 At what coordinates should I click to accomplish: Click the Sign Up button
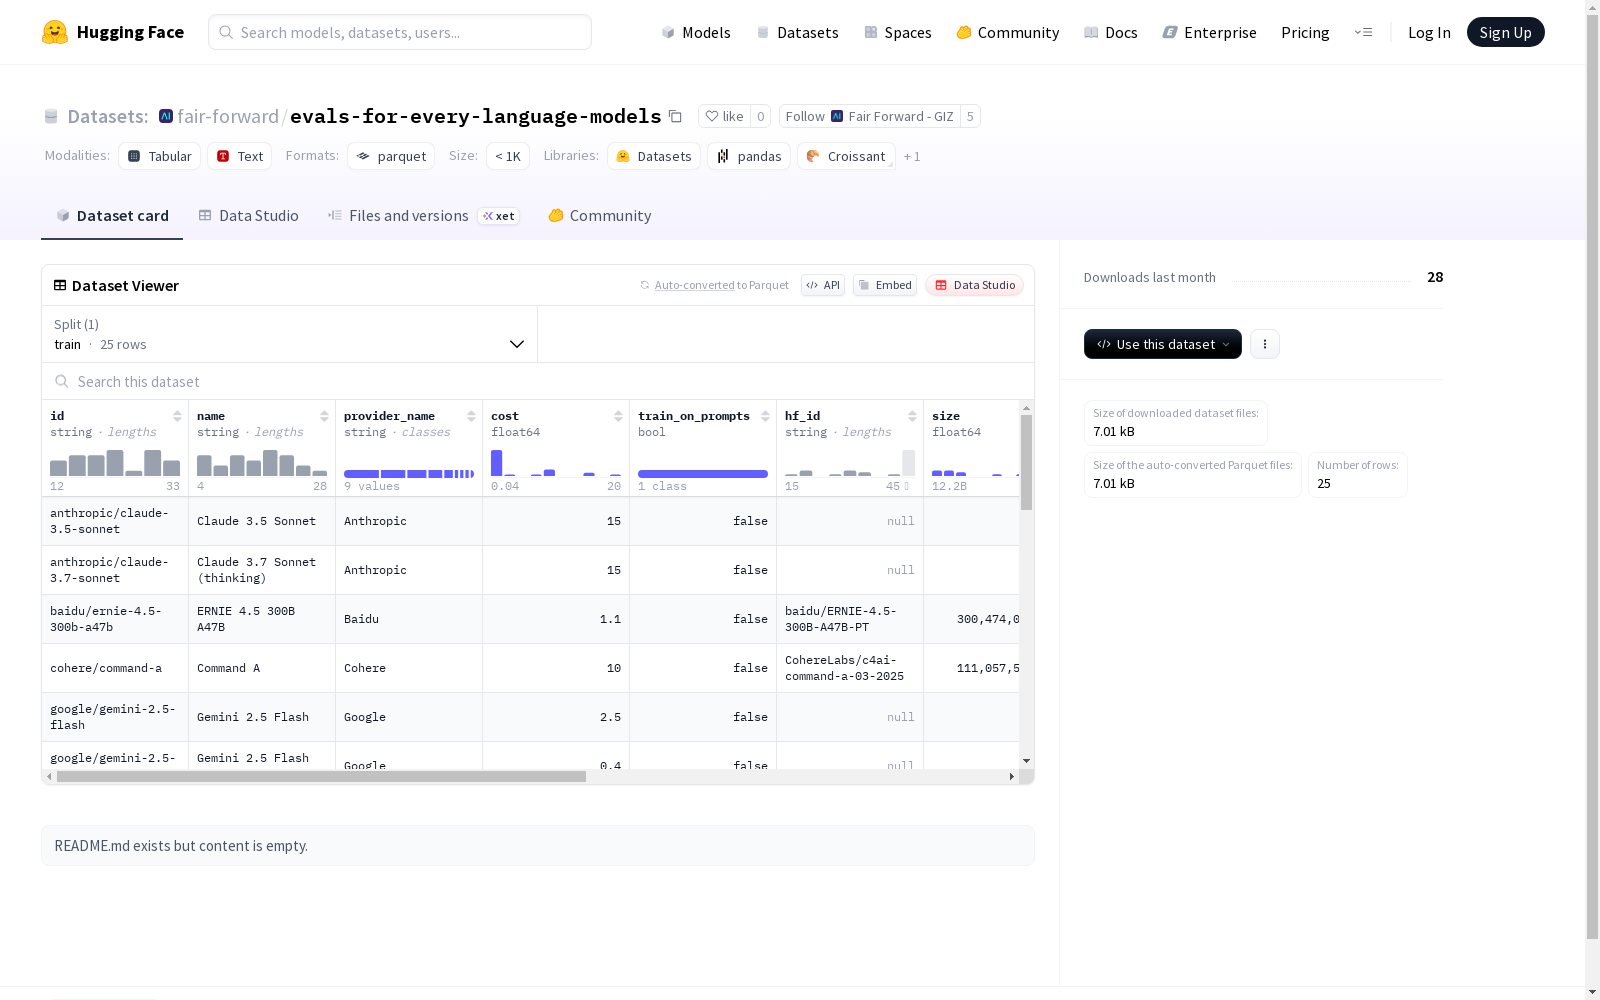pos(1506,32)
